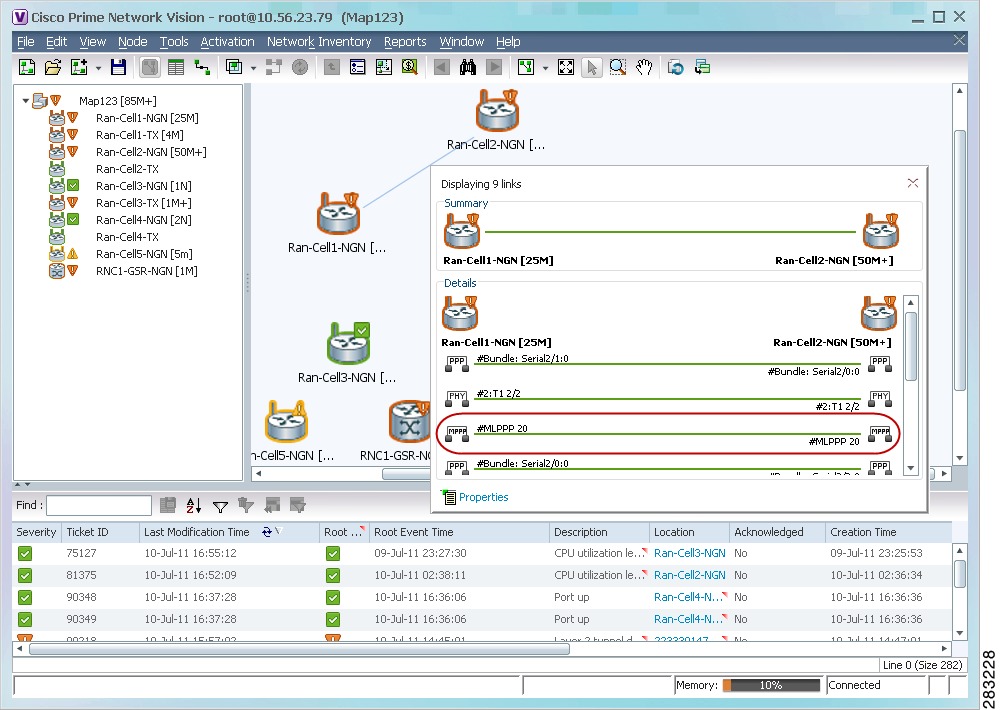
Task: Click the Go to Parent arrow icon
Action: (332, 67)
